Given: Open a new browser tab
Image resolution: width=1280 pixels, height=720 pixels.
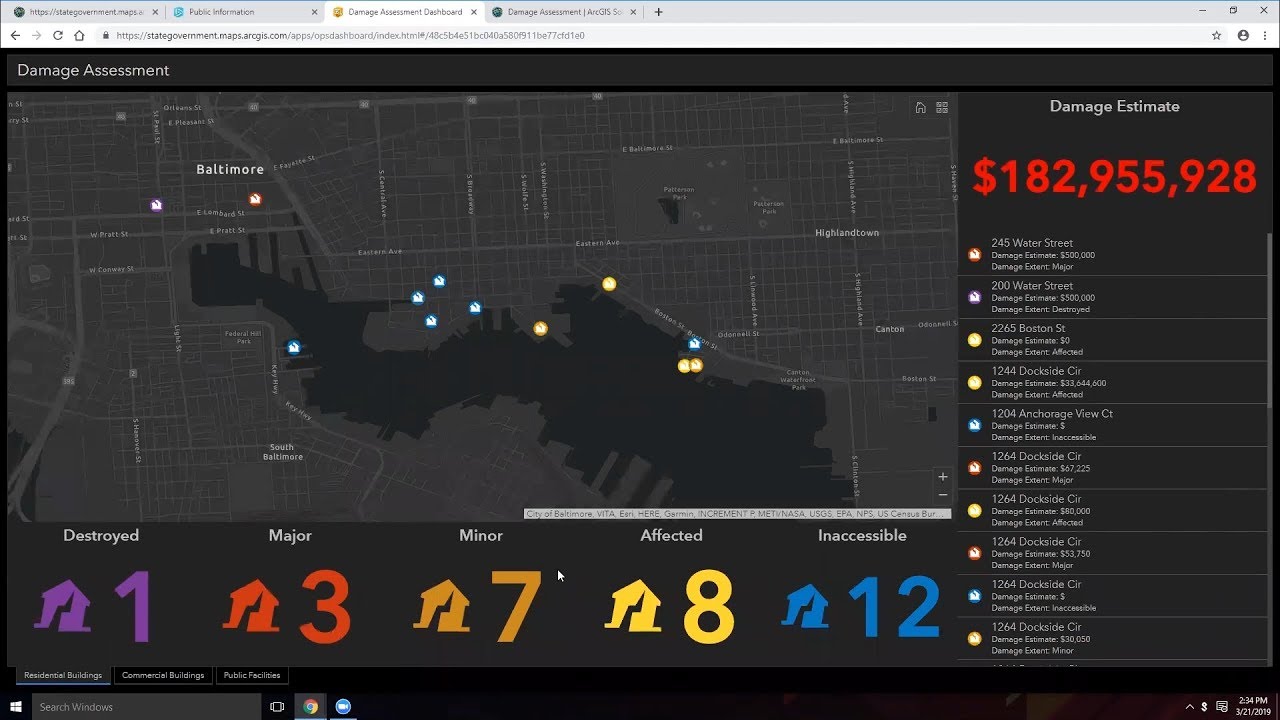Looking at the screenshot, I should [x=658, y=12].
